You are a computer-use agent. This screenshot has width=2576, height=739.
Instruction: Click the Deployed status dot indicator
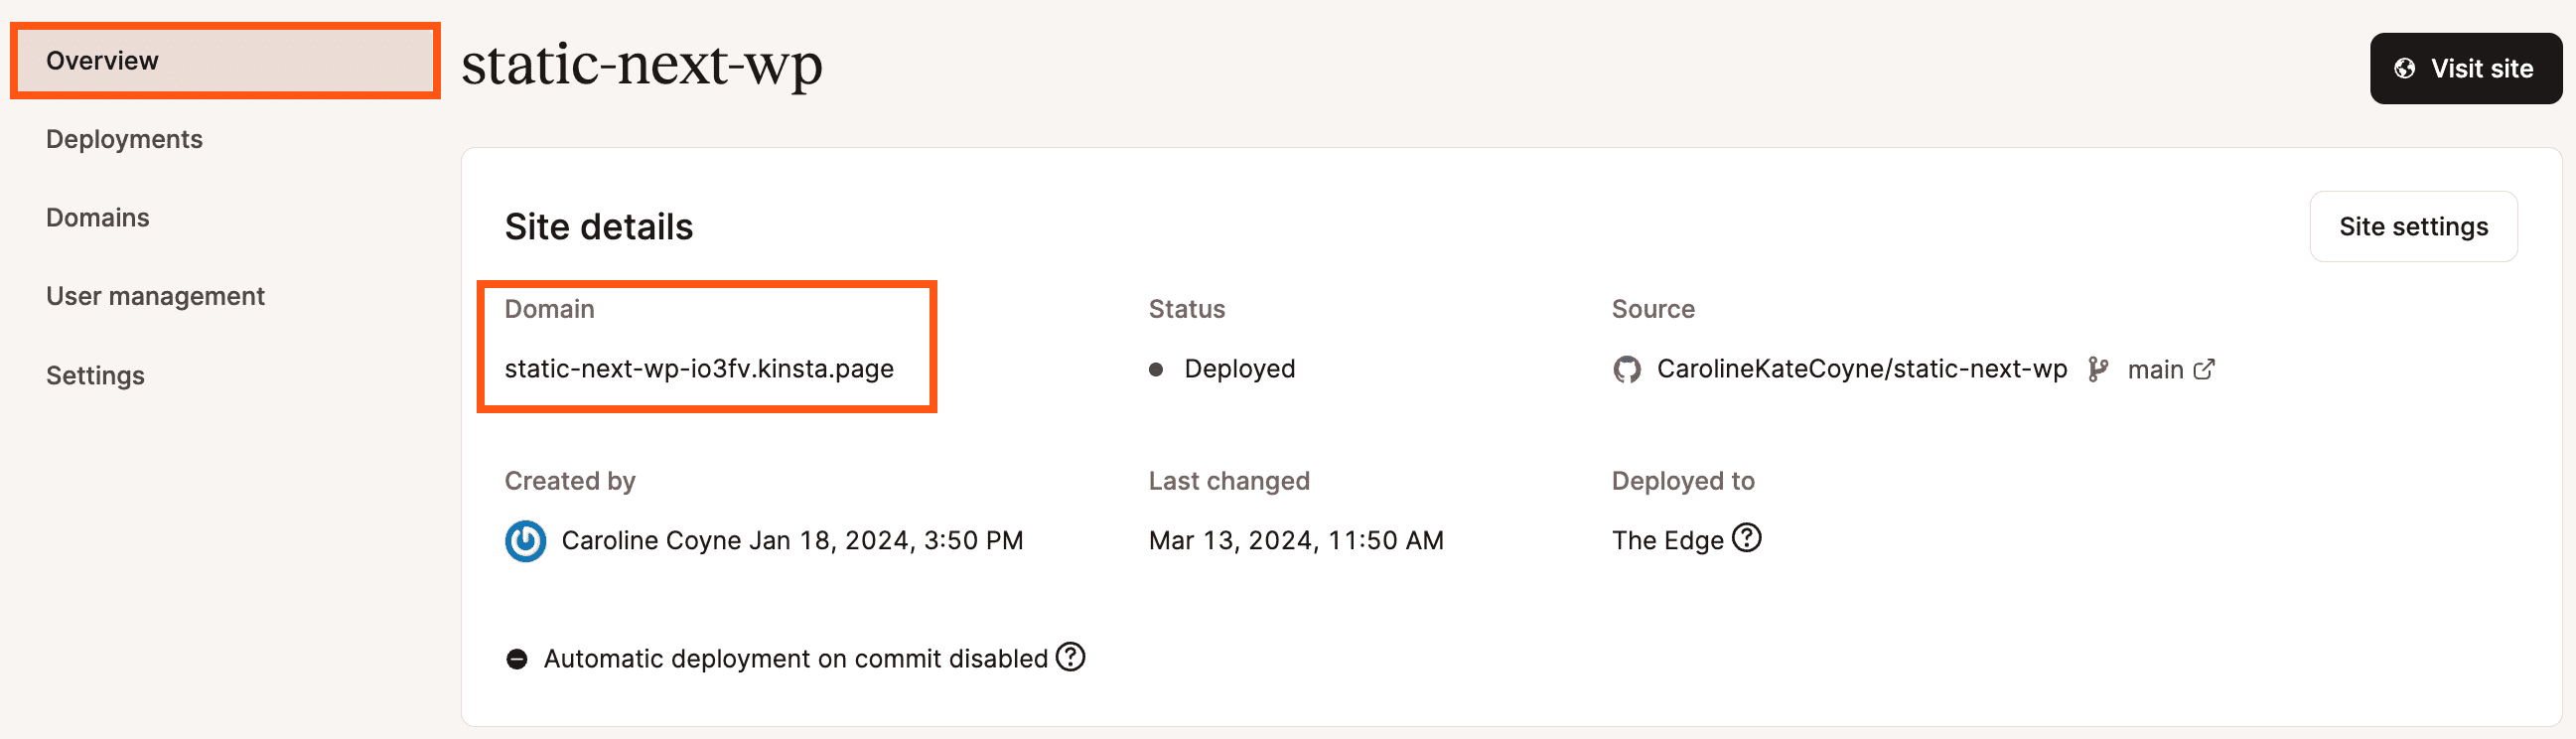pyautogui.click(x=1156, y=370)
